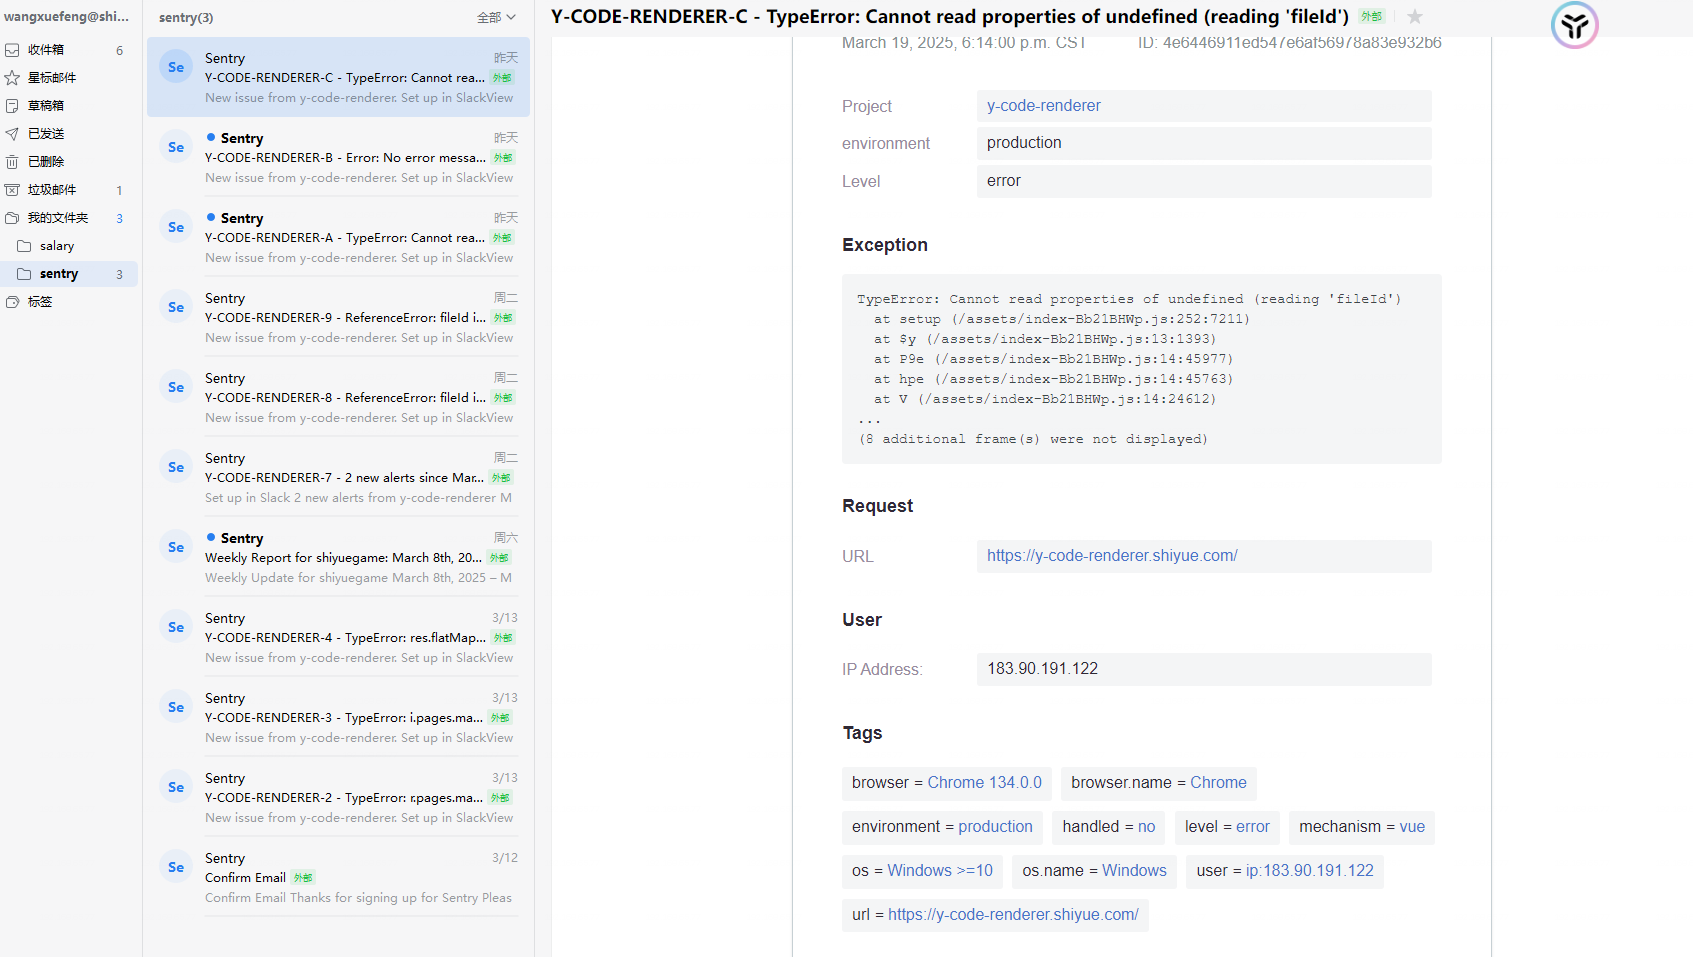Select the salary folder

point(57,246)
